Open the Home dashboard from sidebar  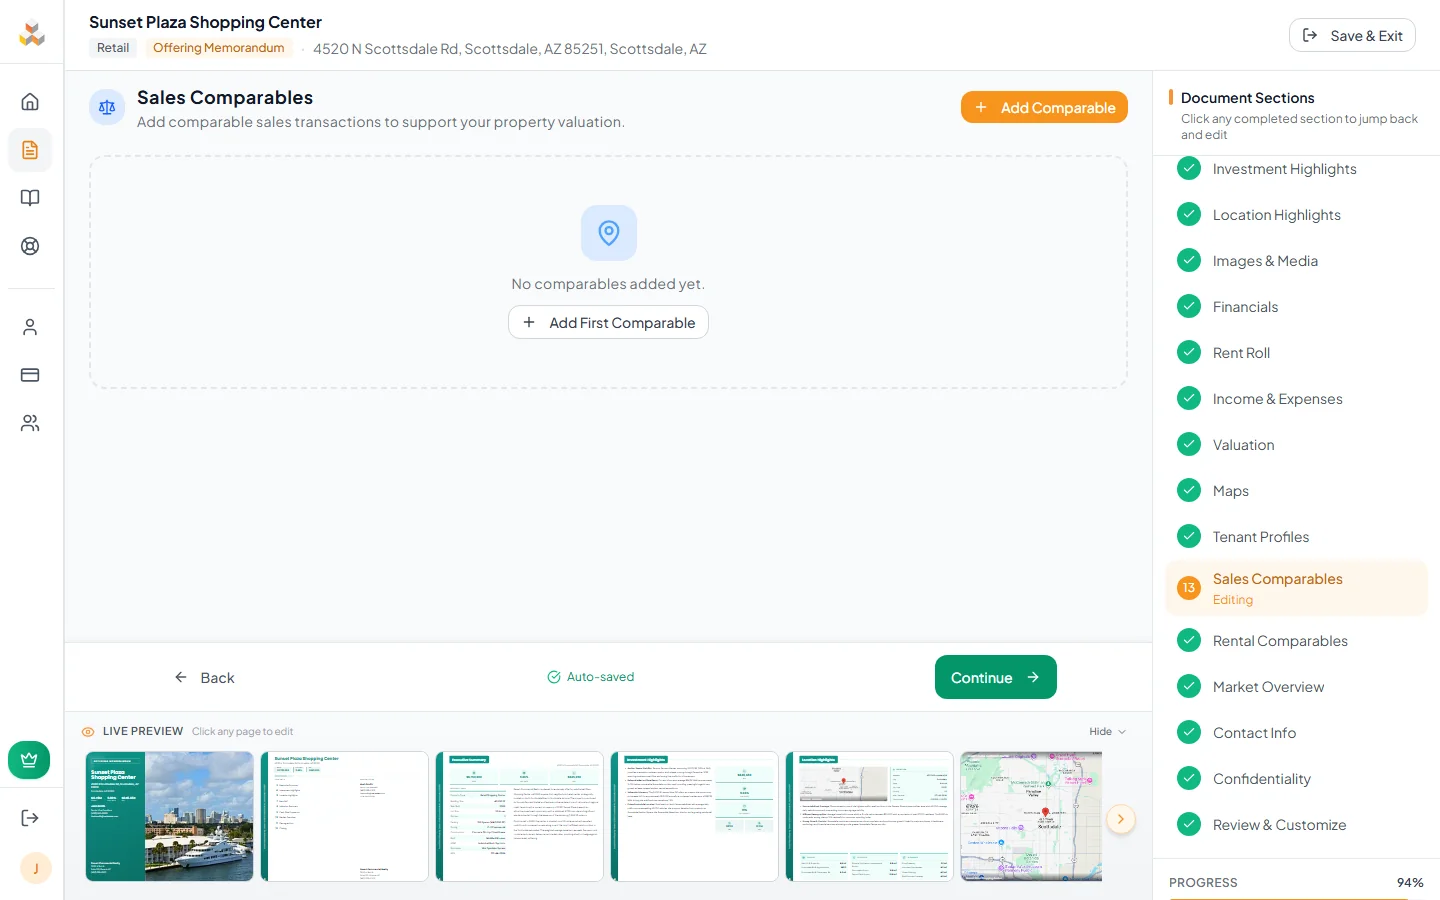coord(30,101)
